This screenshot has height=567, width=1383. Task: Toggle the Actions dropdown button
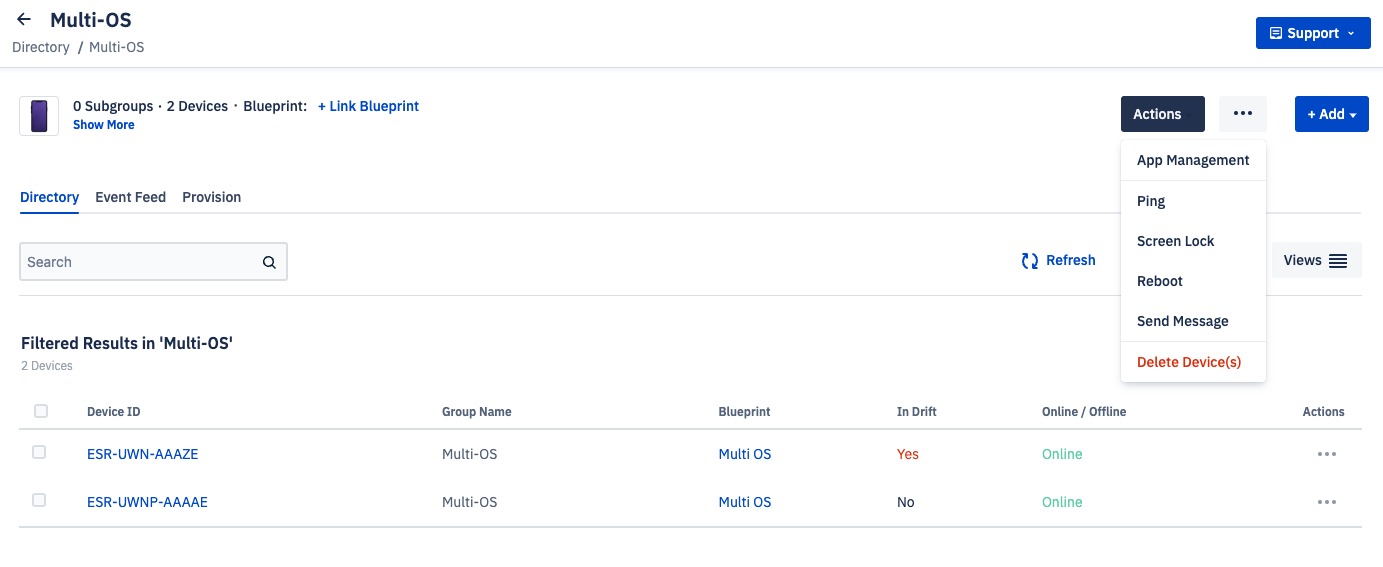tap(1163, 114)
